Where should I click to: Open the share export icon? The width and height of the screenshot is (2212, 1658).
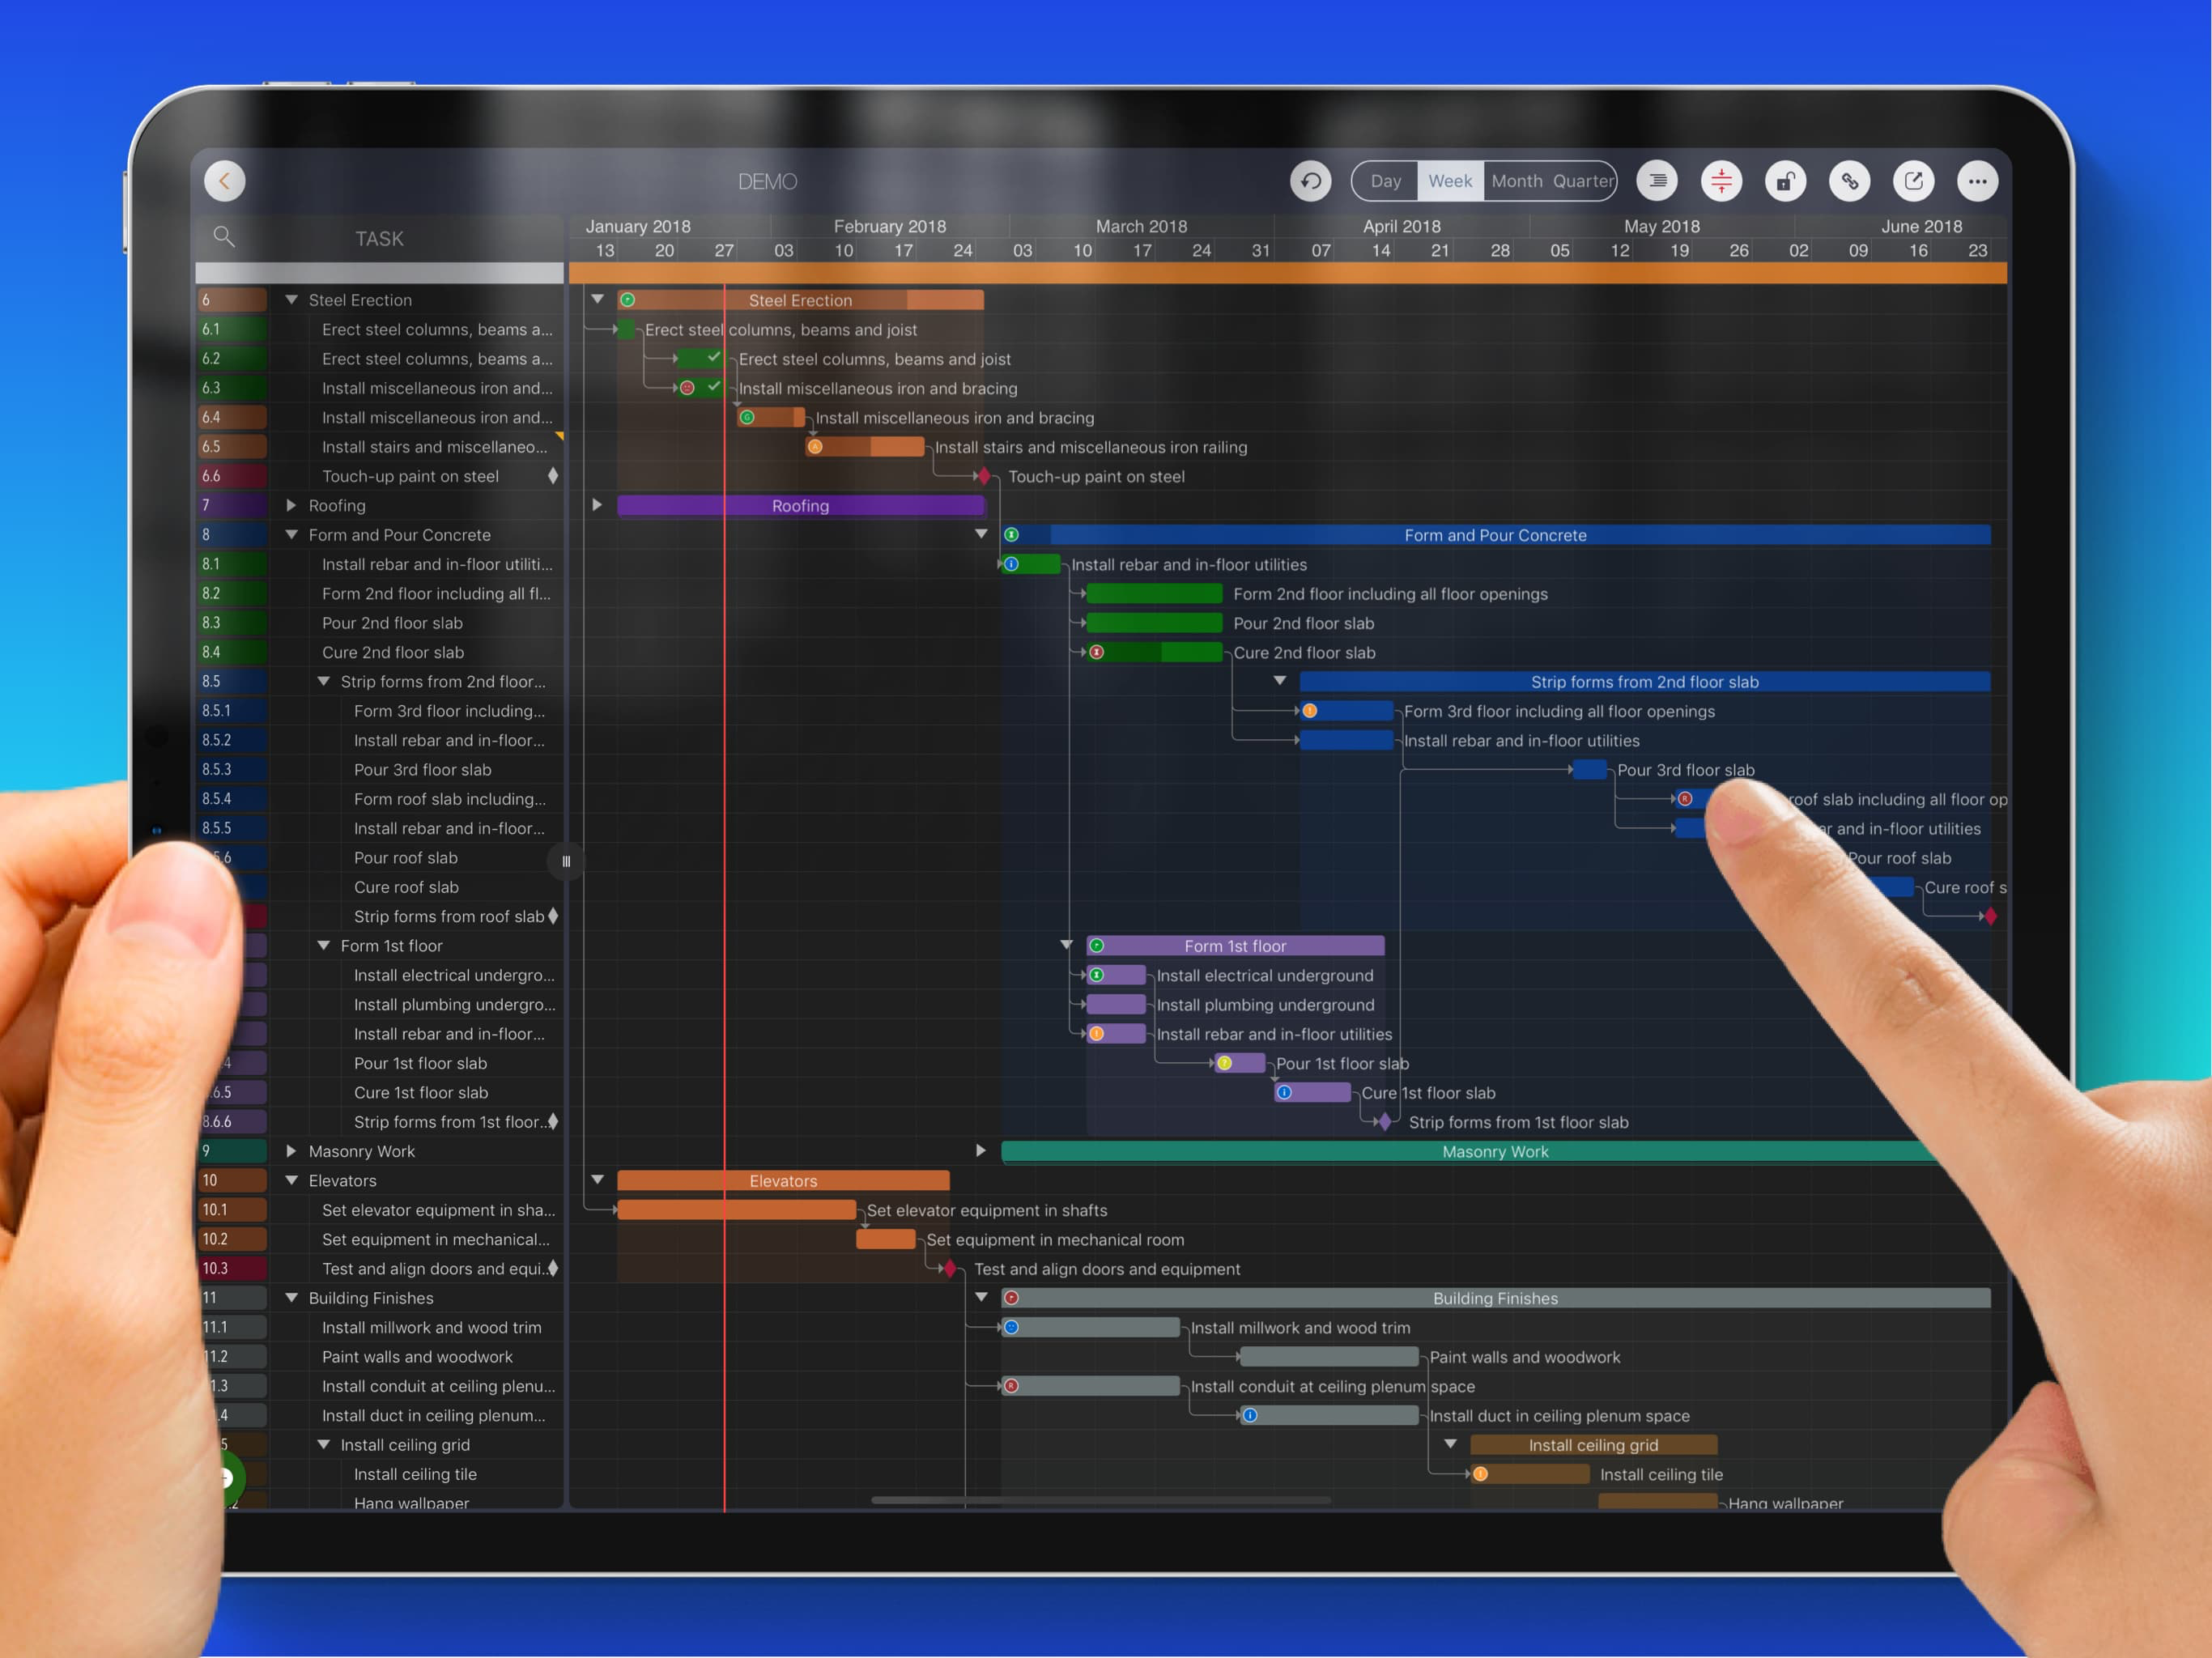(x=1913, y=181)
